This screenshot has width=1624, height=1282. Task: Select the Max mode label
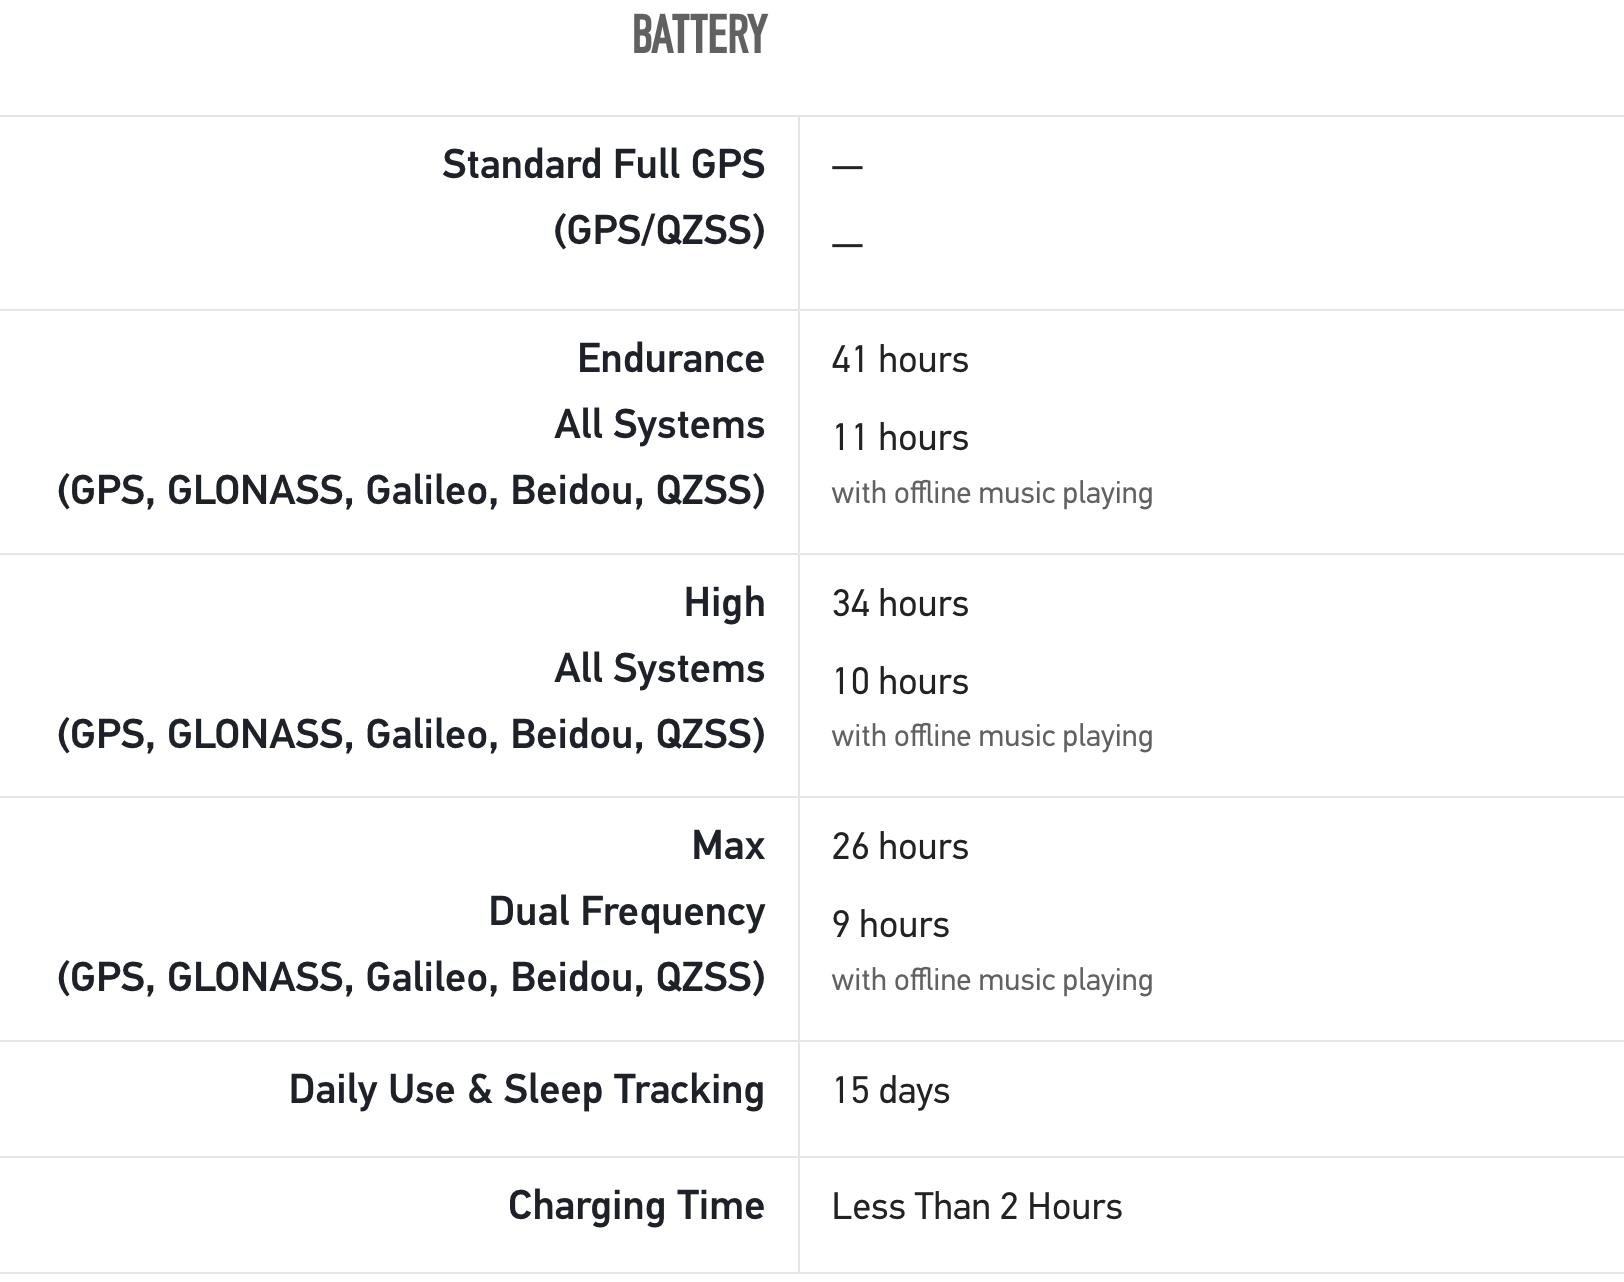tap(728, 845)
